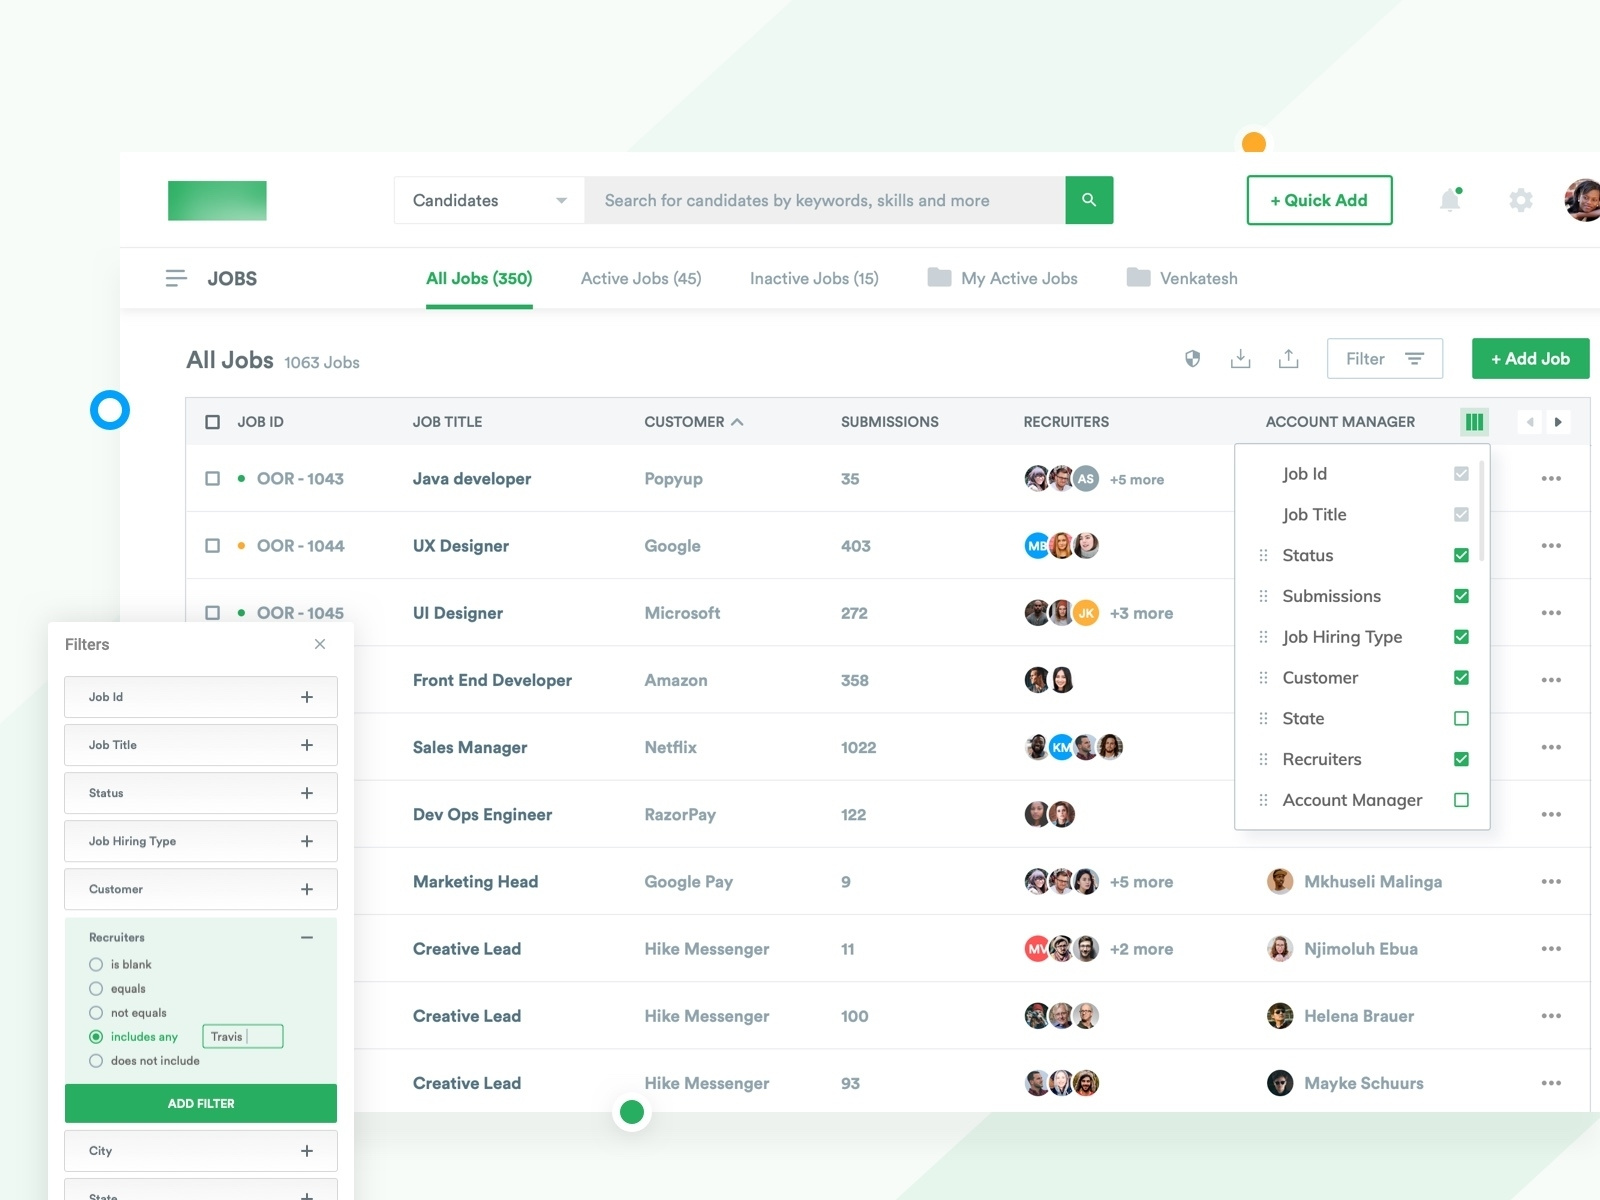The width and height of the screenshot is (1600, 1200).
Task: Select checkbox for job OOR-1043
Action: 212,479
